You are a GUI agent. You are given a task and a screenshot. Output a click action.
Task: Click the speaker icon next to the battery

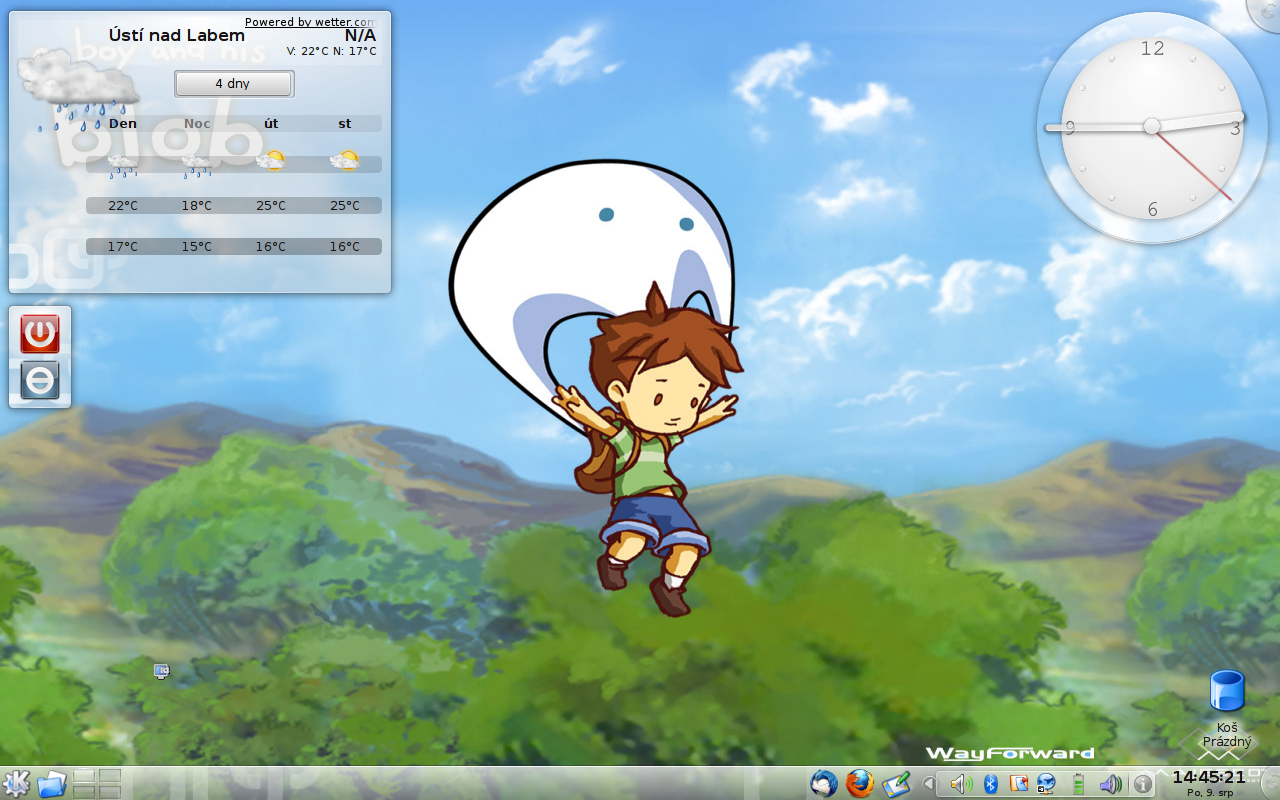click(1109, 784)
